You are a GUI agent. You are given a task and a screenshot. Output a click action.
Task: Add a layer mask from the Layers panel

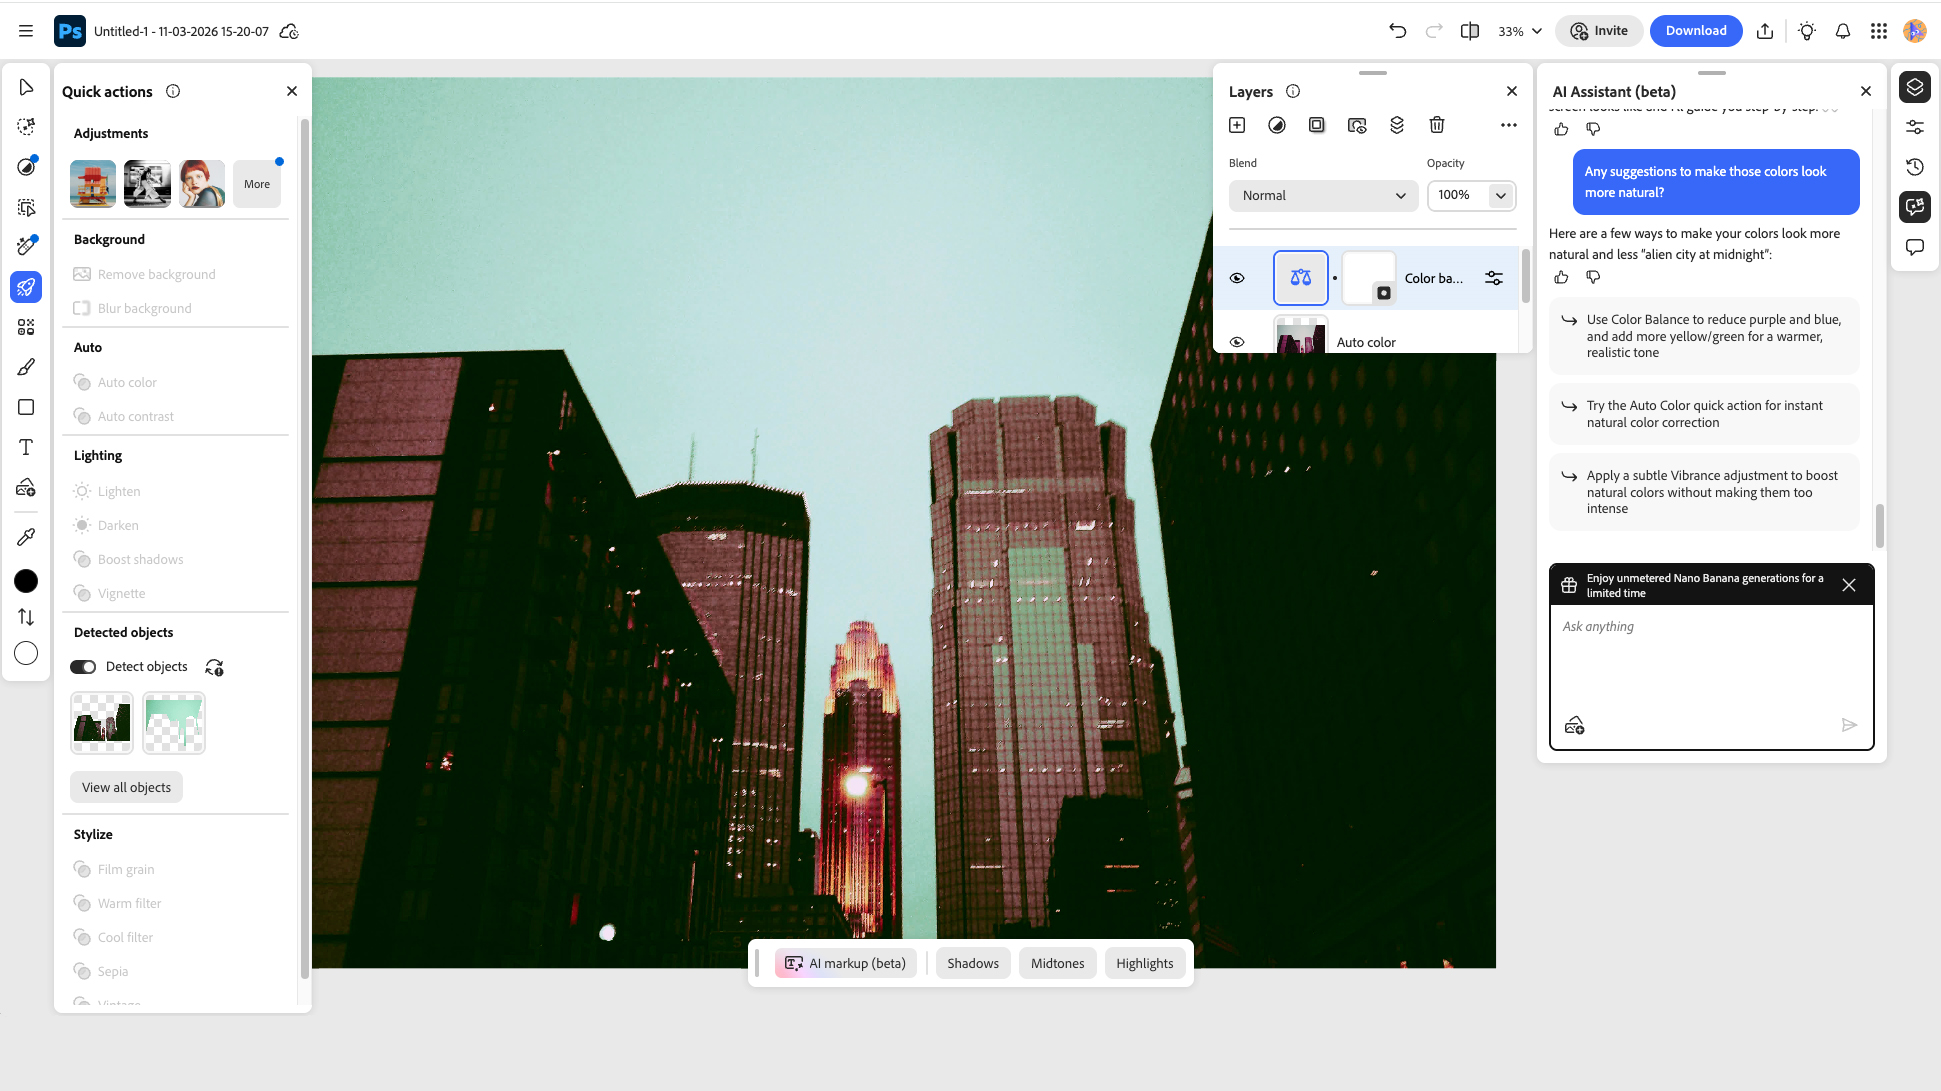[1317, 125]
